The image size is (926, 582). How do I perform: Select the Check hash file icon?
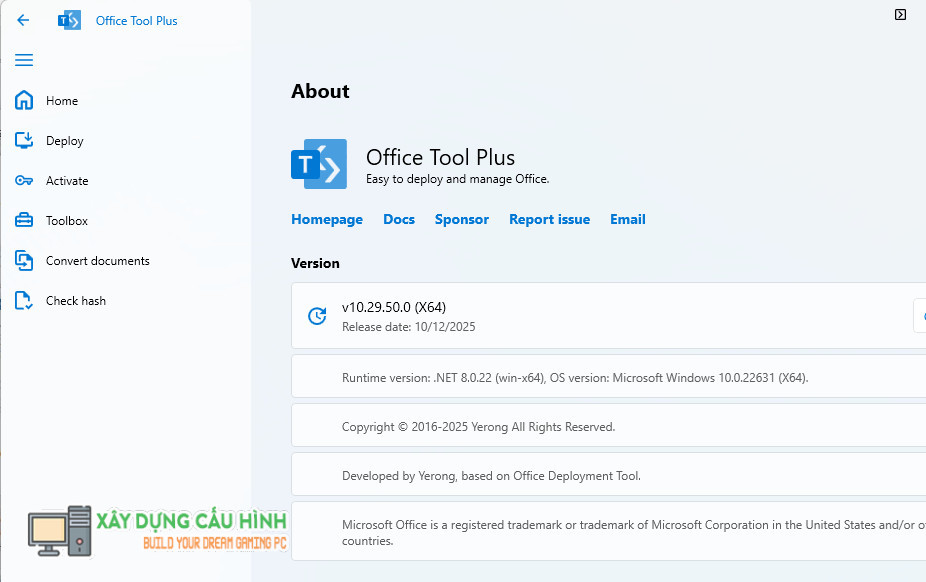(25, 300)
